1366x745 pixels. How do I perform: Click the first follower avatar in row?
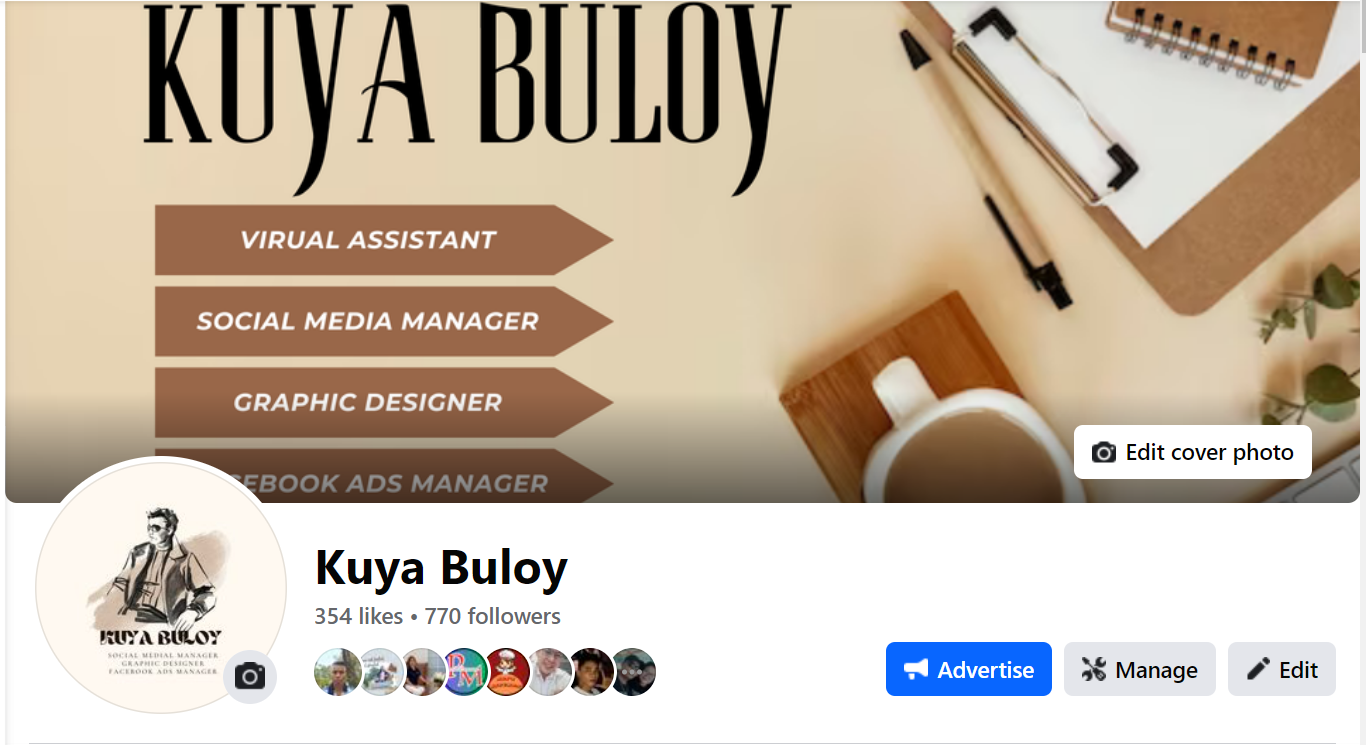coord(337,672)
